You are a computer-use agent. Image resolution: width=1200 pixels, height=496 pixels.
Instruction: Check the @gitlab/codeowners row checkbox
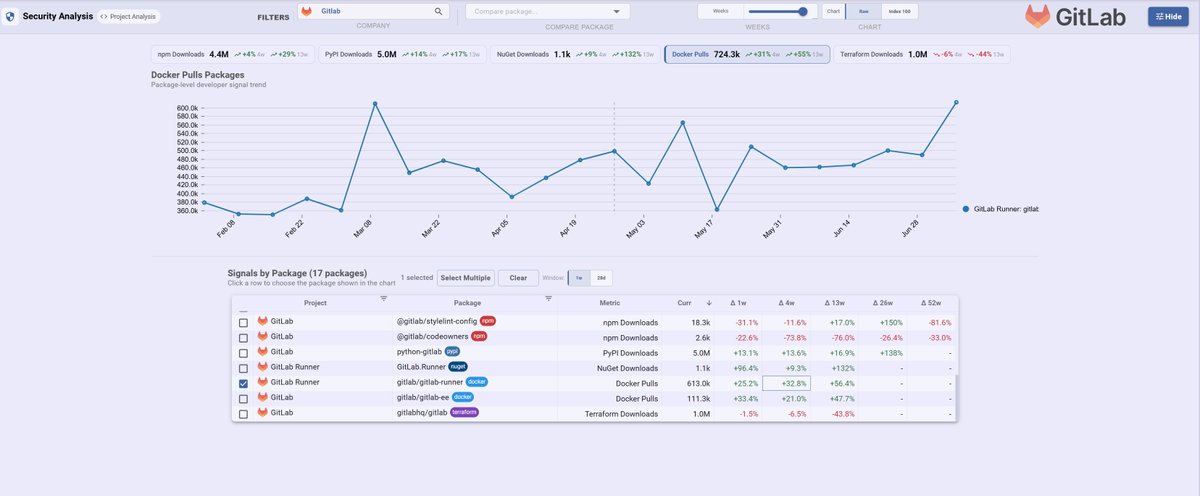tap(243, 337)
